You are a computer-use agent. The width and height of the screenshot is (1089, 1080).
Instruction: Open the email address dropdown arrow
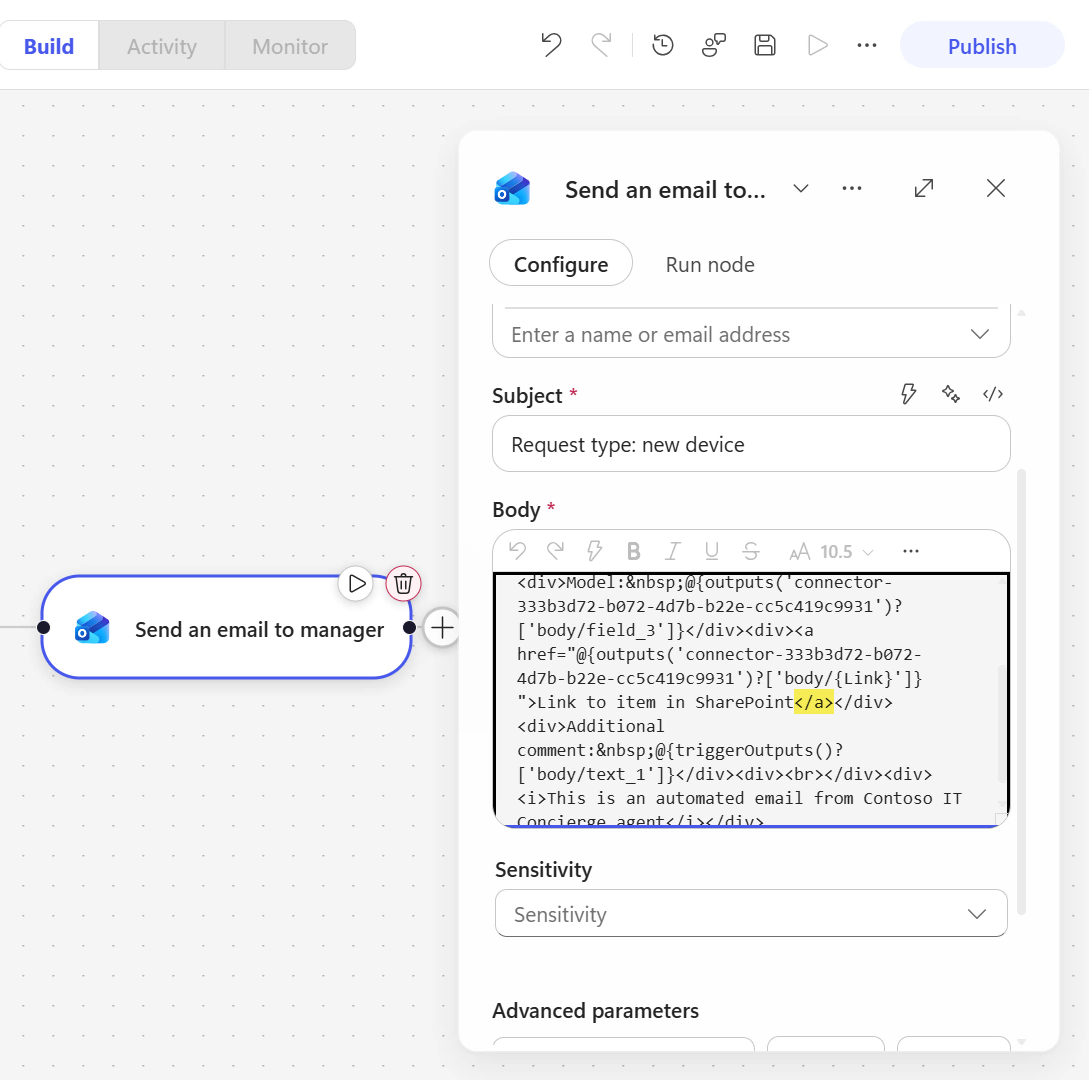979,334
